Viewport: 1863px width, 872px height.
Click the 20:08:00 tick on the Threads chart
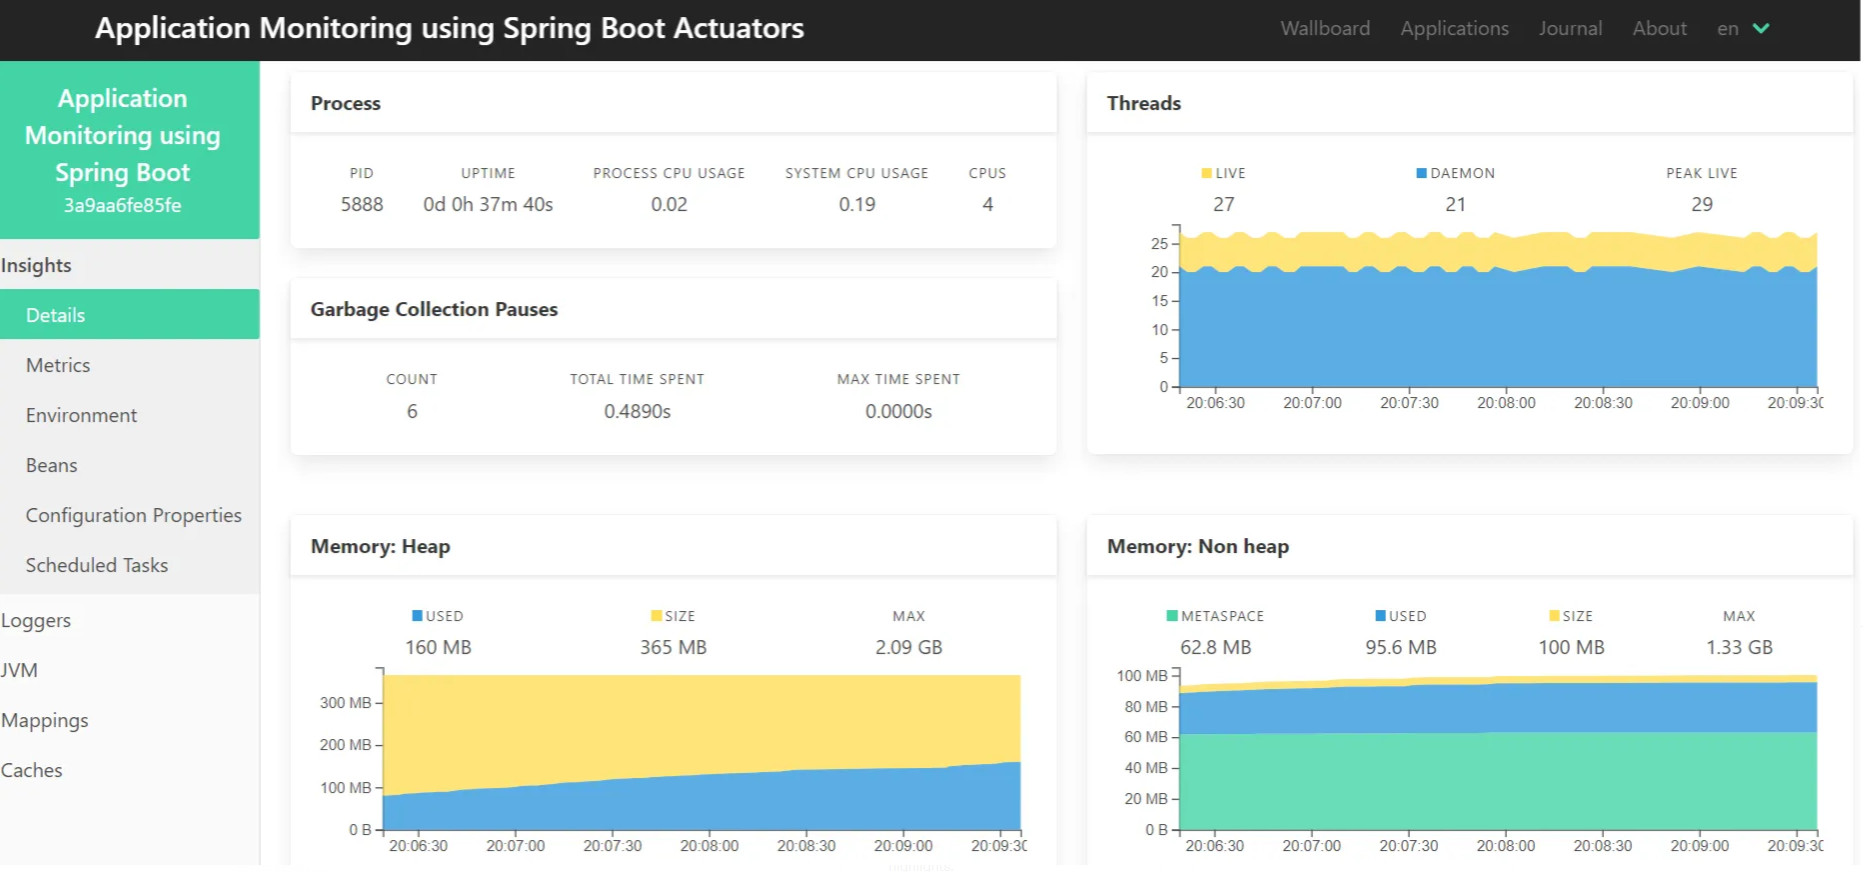[1506, 402]
